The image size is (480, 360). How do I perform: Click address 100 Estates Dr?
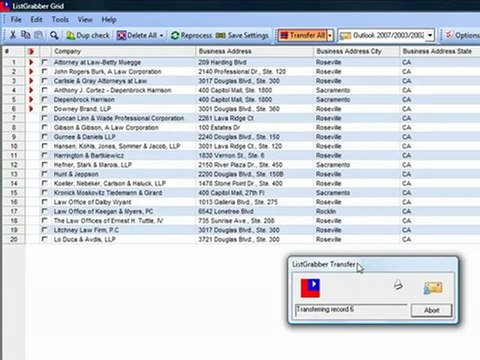[x=219, y=127]
